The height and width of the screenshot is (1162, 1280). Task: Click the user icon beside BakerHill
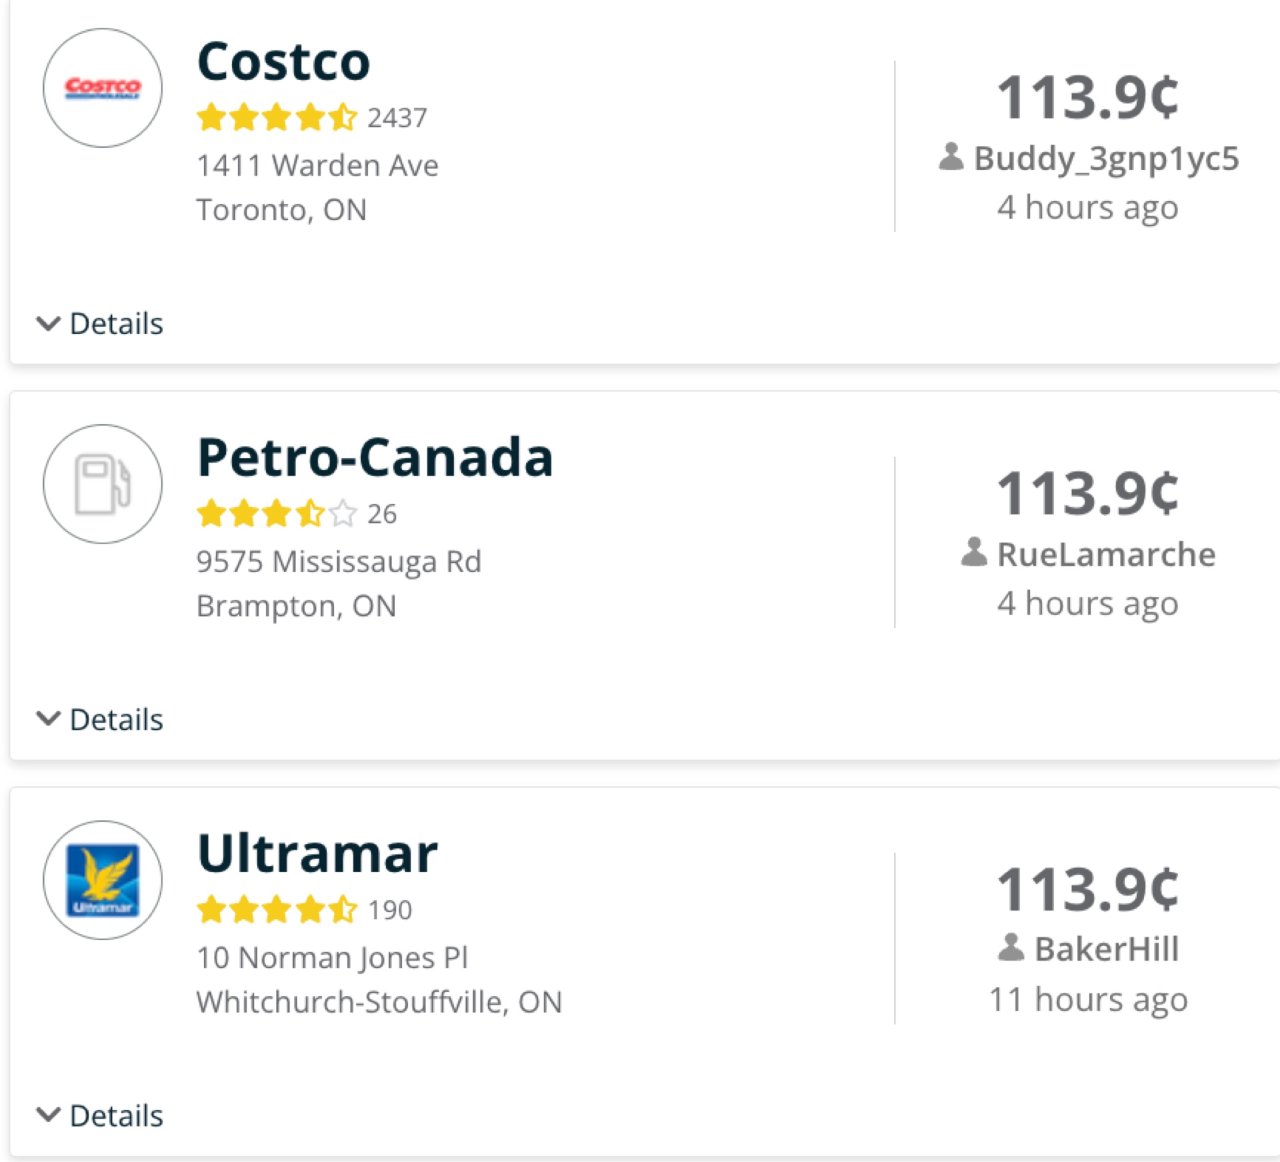pyautogui.click(x=1011, y=947)
